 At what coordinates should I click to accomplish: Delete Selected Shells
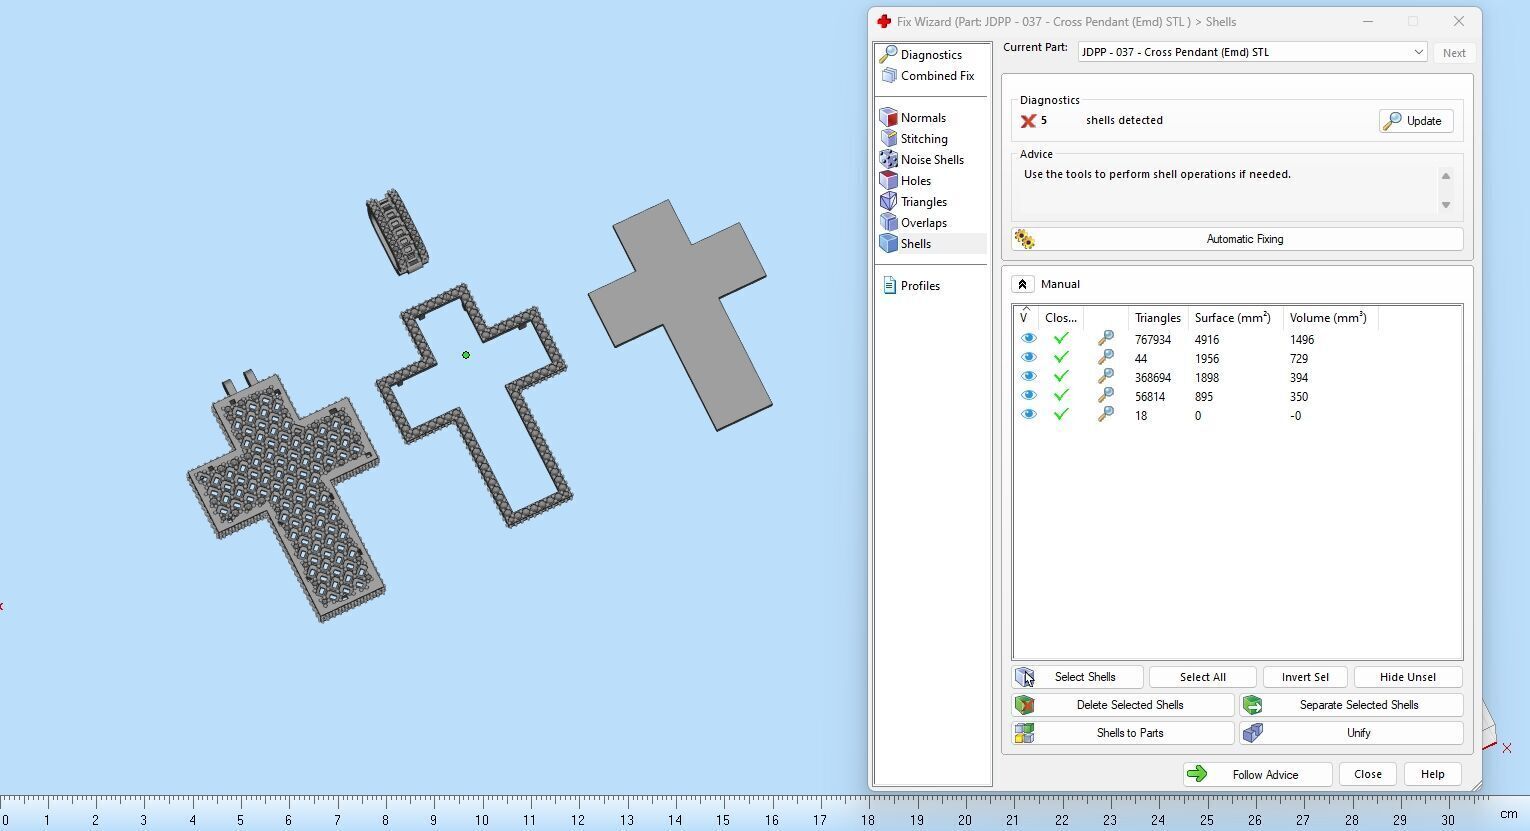[x=1123, y=705]
